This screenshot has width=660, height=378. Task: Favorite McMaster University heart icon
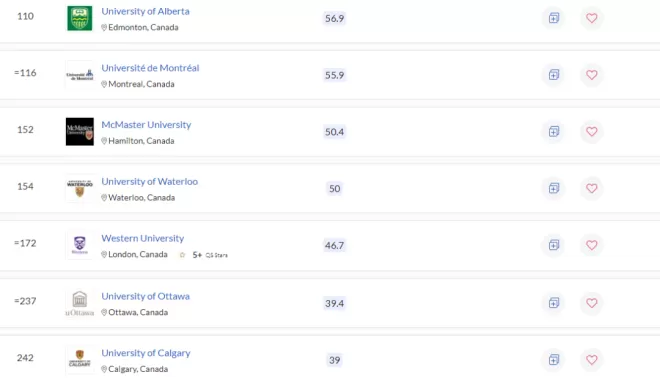click(x=591, y=132)
